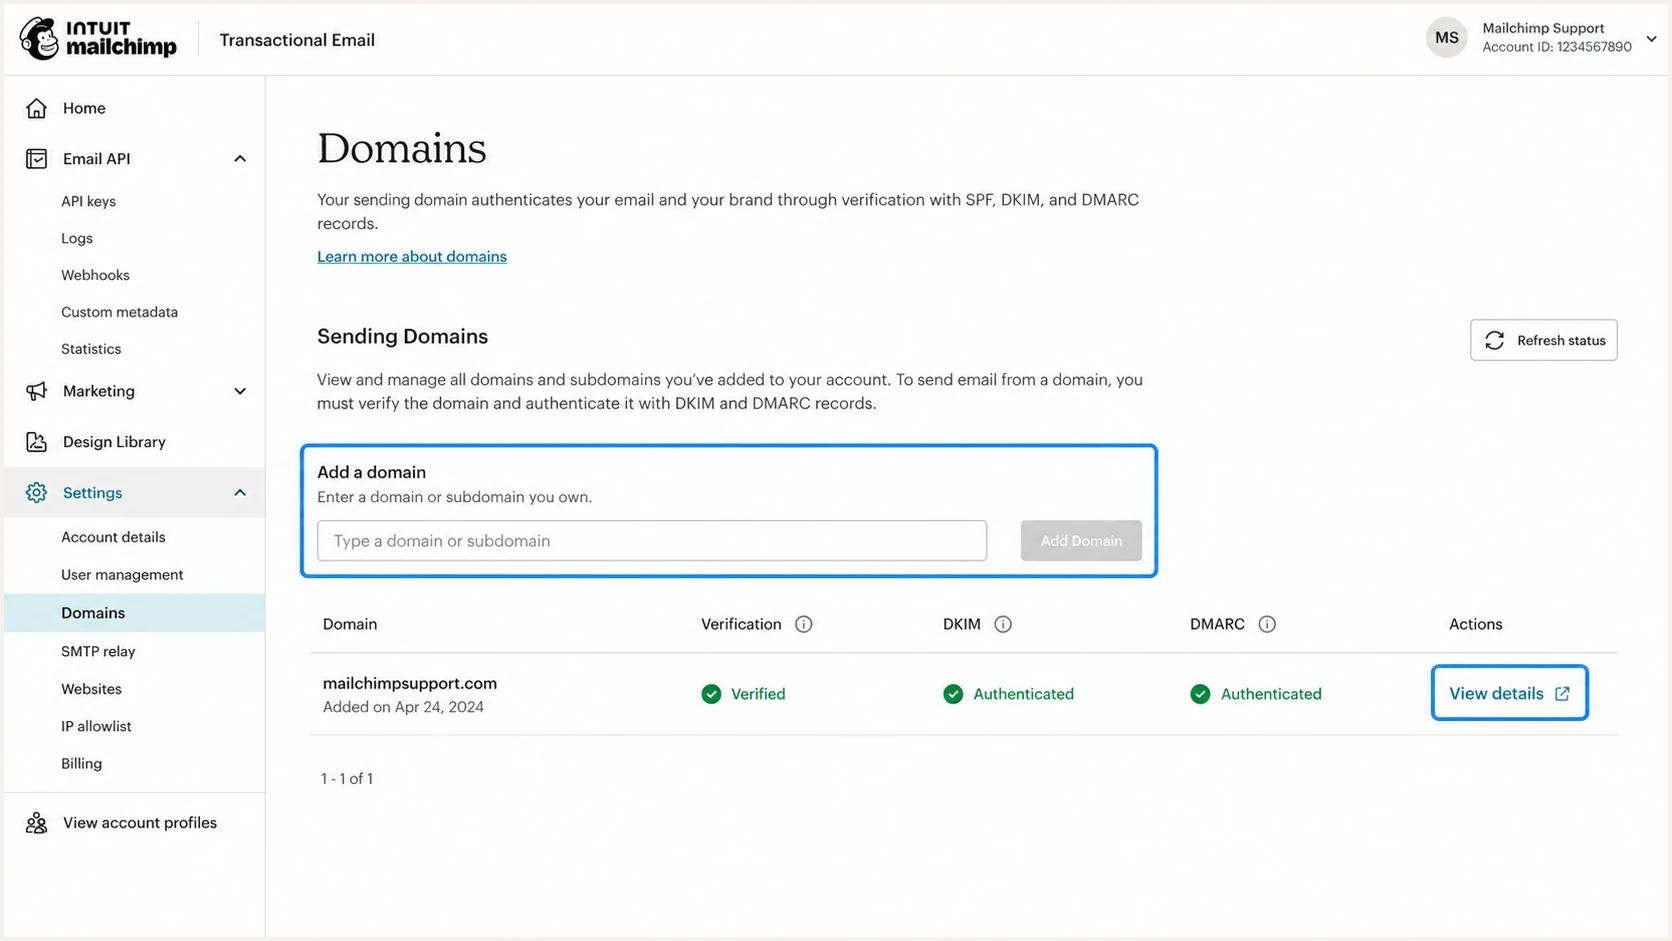1672x941 pixels.
Task: Click Account ID: 1234567890 text
Action: (x=1557, y=47)
